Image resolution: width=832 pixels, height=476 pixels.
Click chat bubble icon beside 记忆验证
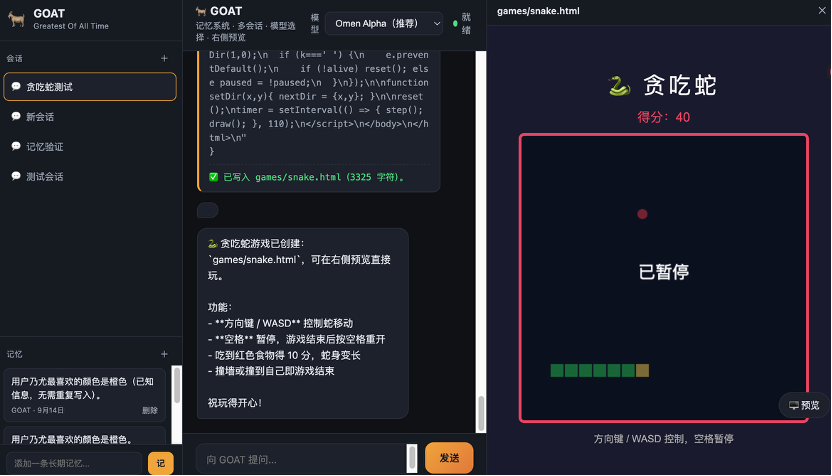pos(16,146)
